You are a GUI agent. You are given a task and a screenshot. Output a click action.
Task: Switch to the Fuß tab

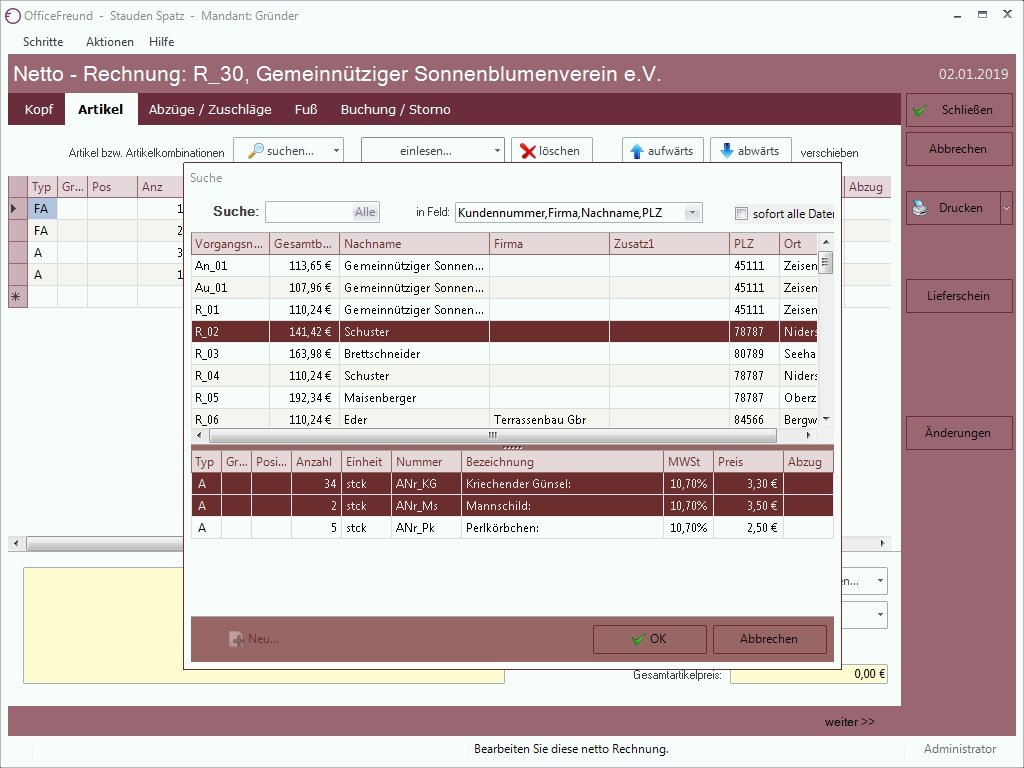306,110
